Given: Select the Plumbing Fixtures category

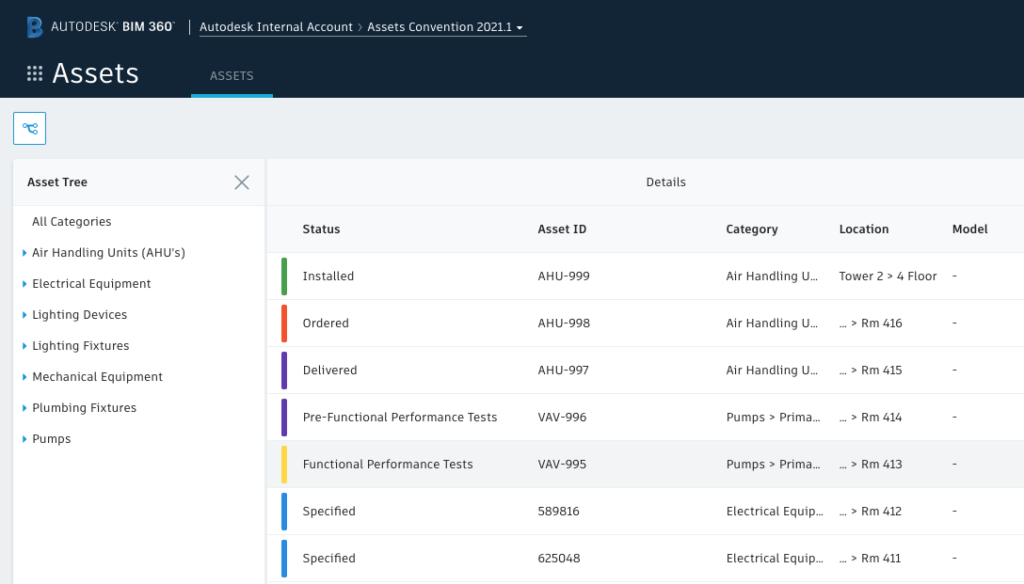Looking at the screenshot, I should click(x=85, y=407).
